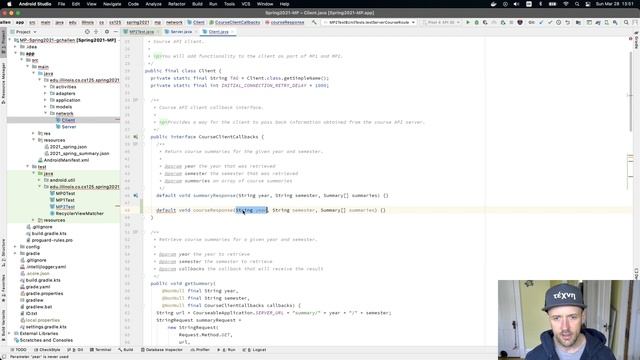Select settings.gradle.kts in Project tree
The width and height of the screenshot is (640, 360).
pos(46,327)
